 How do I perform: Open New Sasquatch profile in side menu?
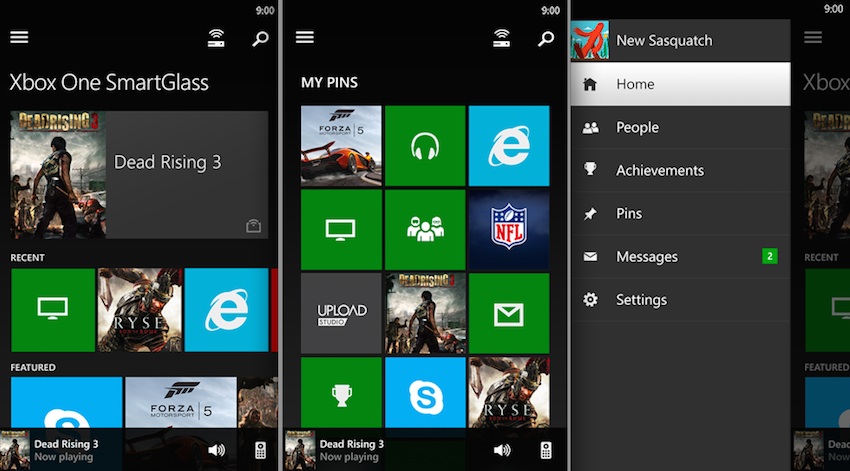(x=680, y=40)
